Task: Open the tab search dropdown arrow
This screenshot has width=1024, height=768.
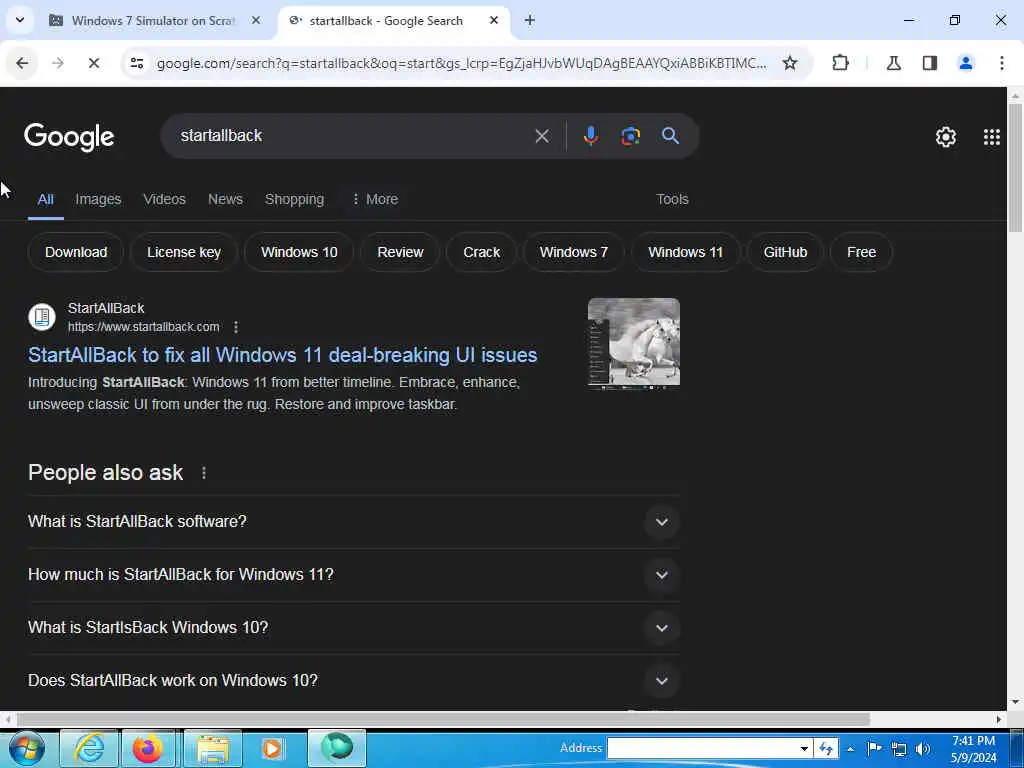Action: coord(20,20)
